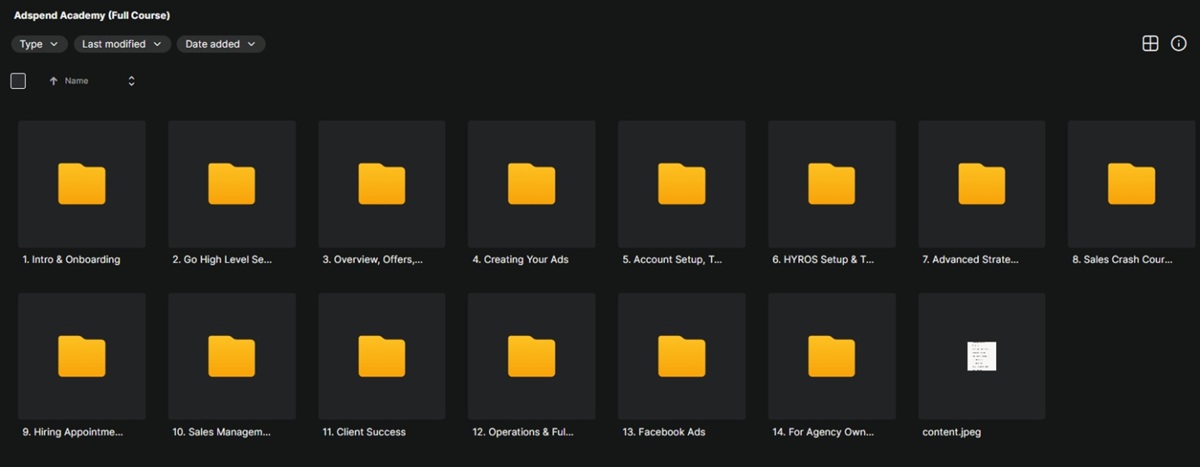1200x467 pixels.
Task: Toggle sort order arrows next to Name
Action: pos(131,81)
